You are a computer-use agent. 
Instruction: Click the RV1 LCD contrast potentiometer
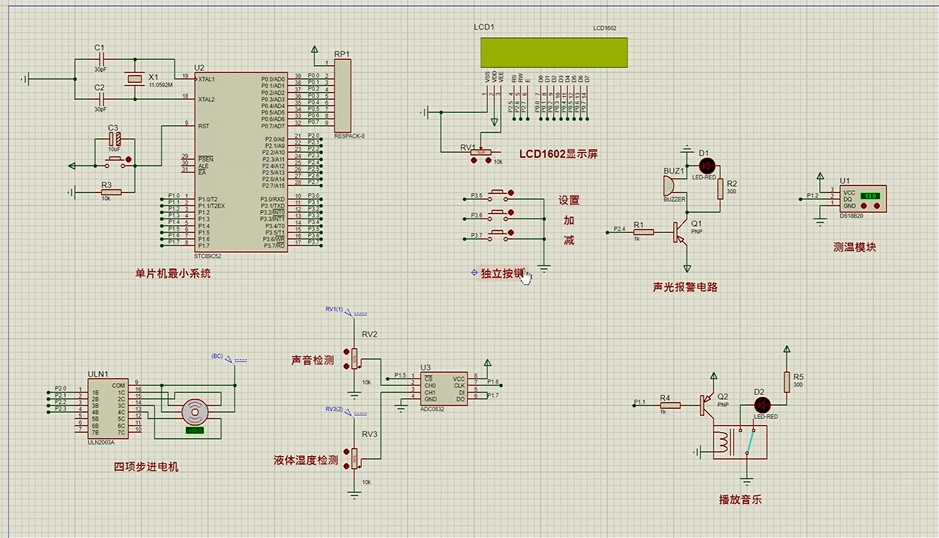point(482,152)
